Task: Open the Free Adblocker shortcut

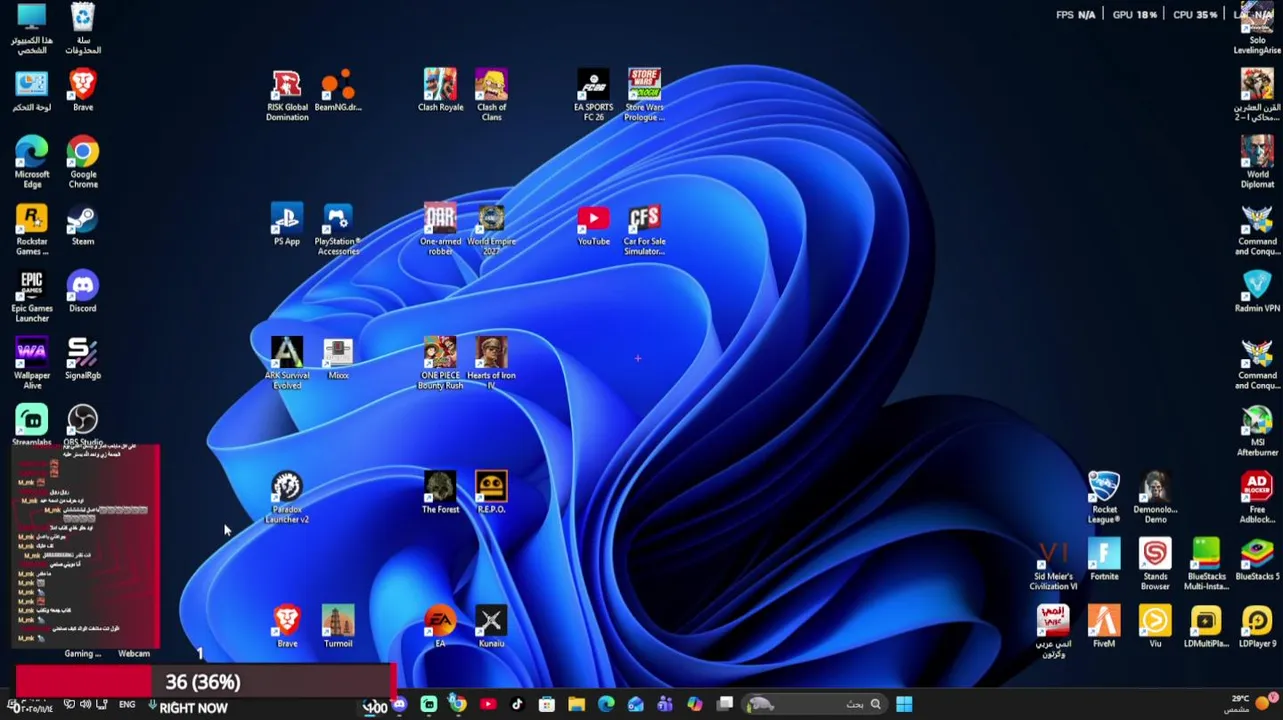Action: coord(1257,498)
